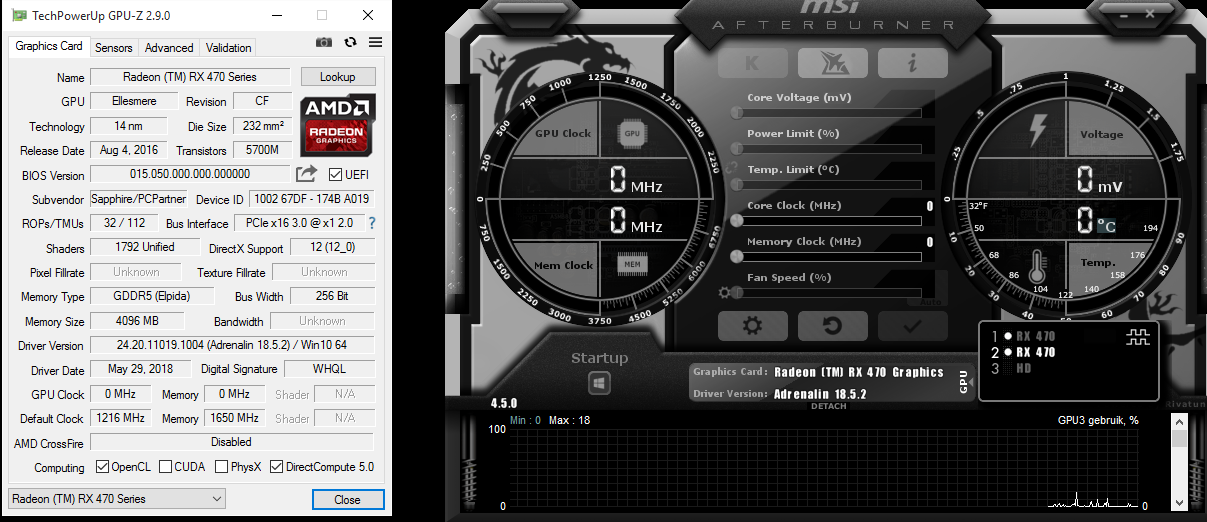The width and height of the screenshot is (1207, 522).
Task: Click the monitoring graph scrollbar up arrow
Action: (1179, 424)
